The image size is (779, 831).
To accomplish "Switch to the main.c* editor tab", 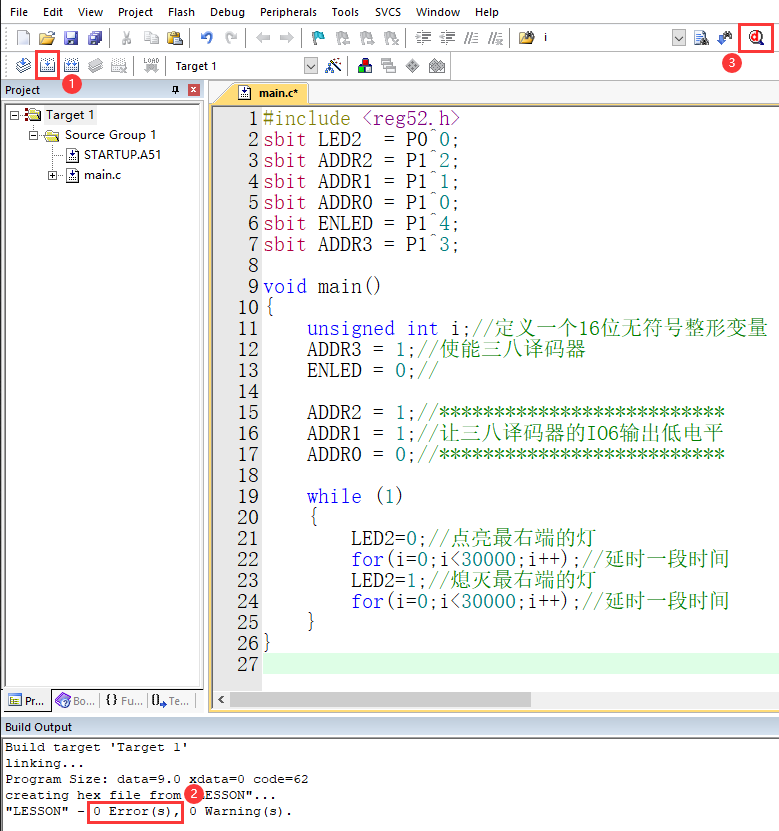I will click(275, 93).
